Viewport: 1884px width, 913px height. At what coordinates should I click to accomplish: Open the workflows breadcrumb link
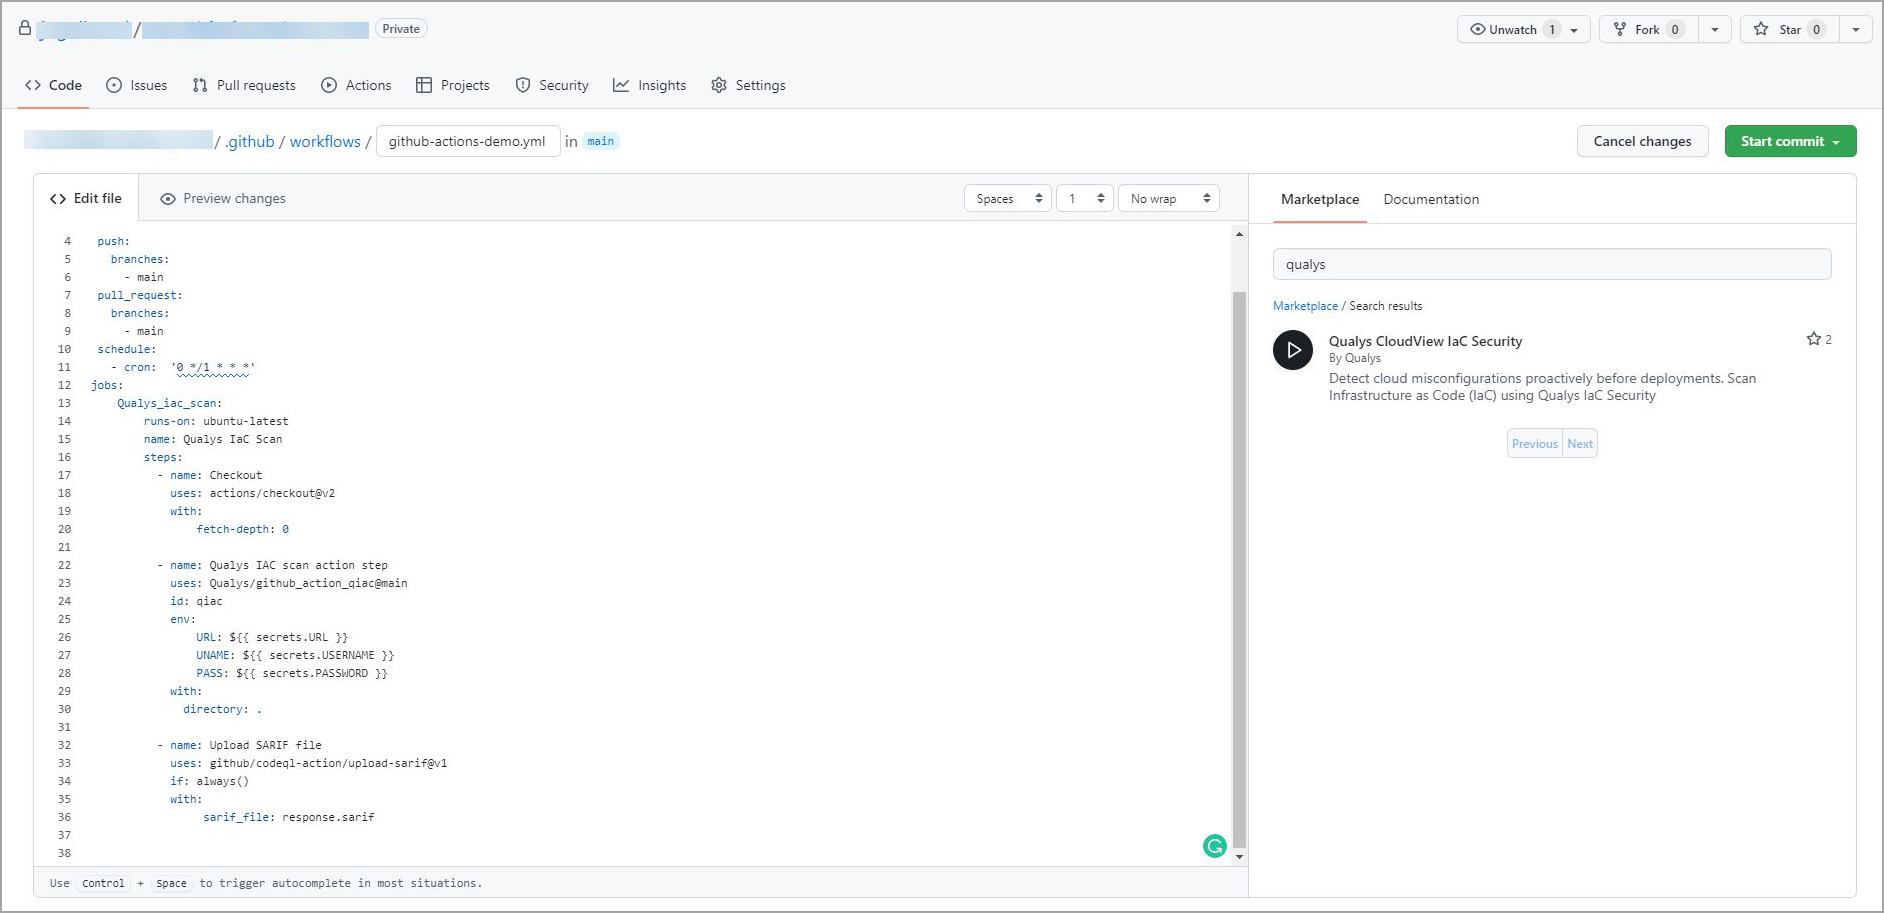324,141
